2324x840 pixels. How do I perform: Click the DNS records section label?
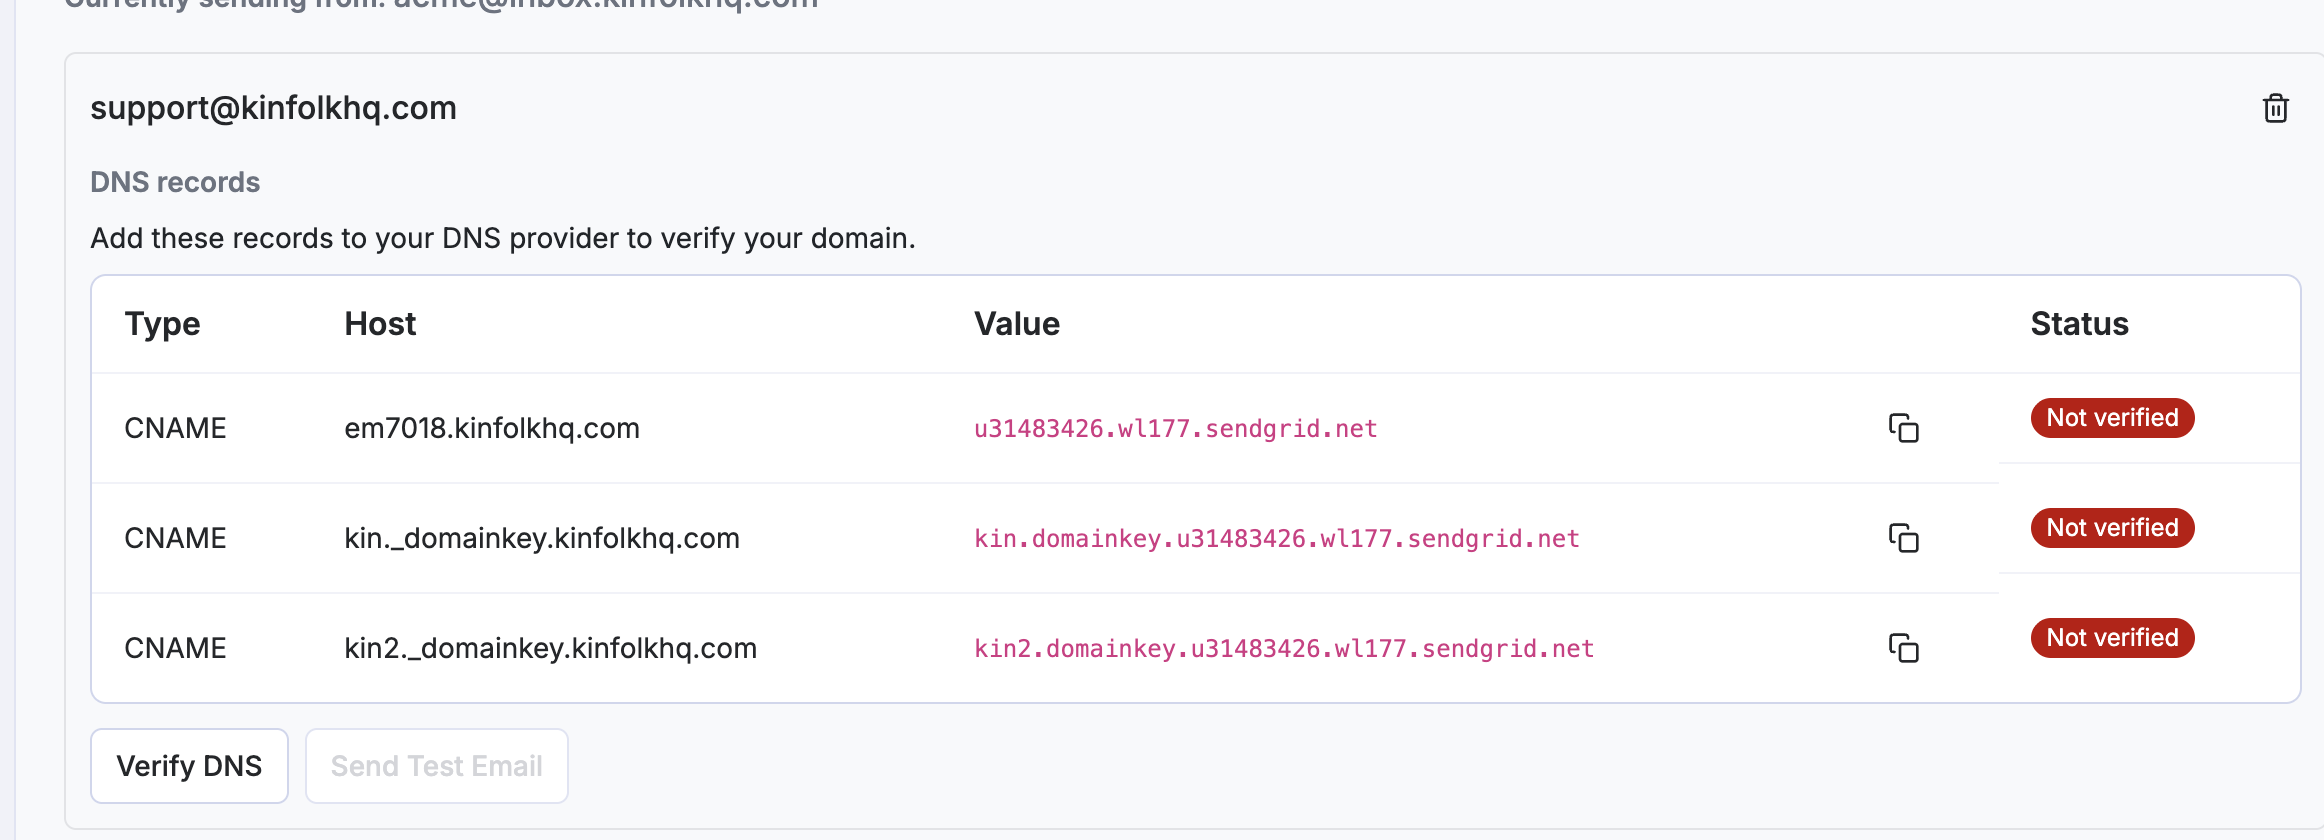pos(175,182)
